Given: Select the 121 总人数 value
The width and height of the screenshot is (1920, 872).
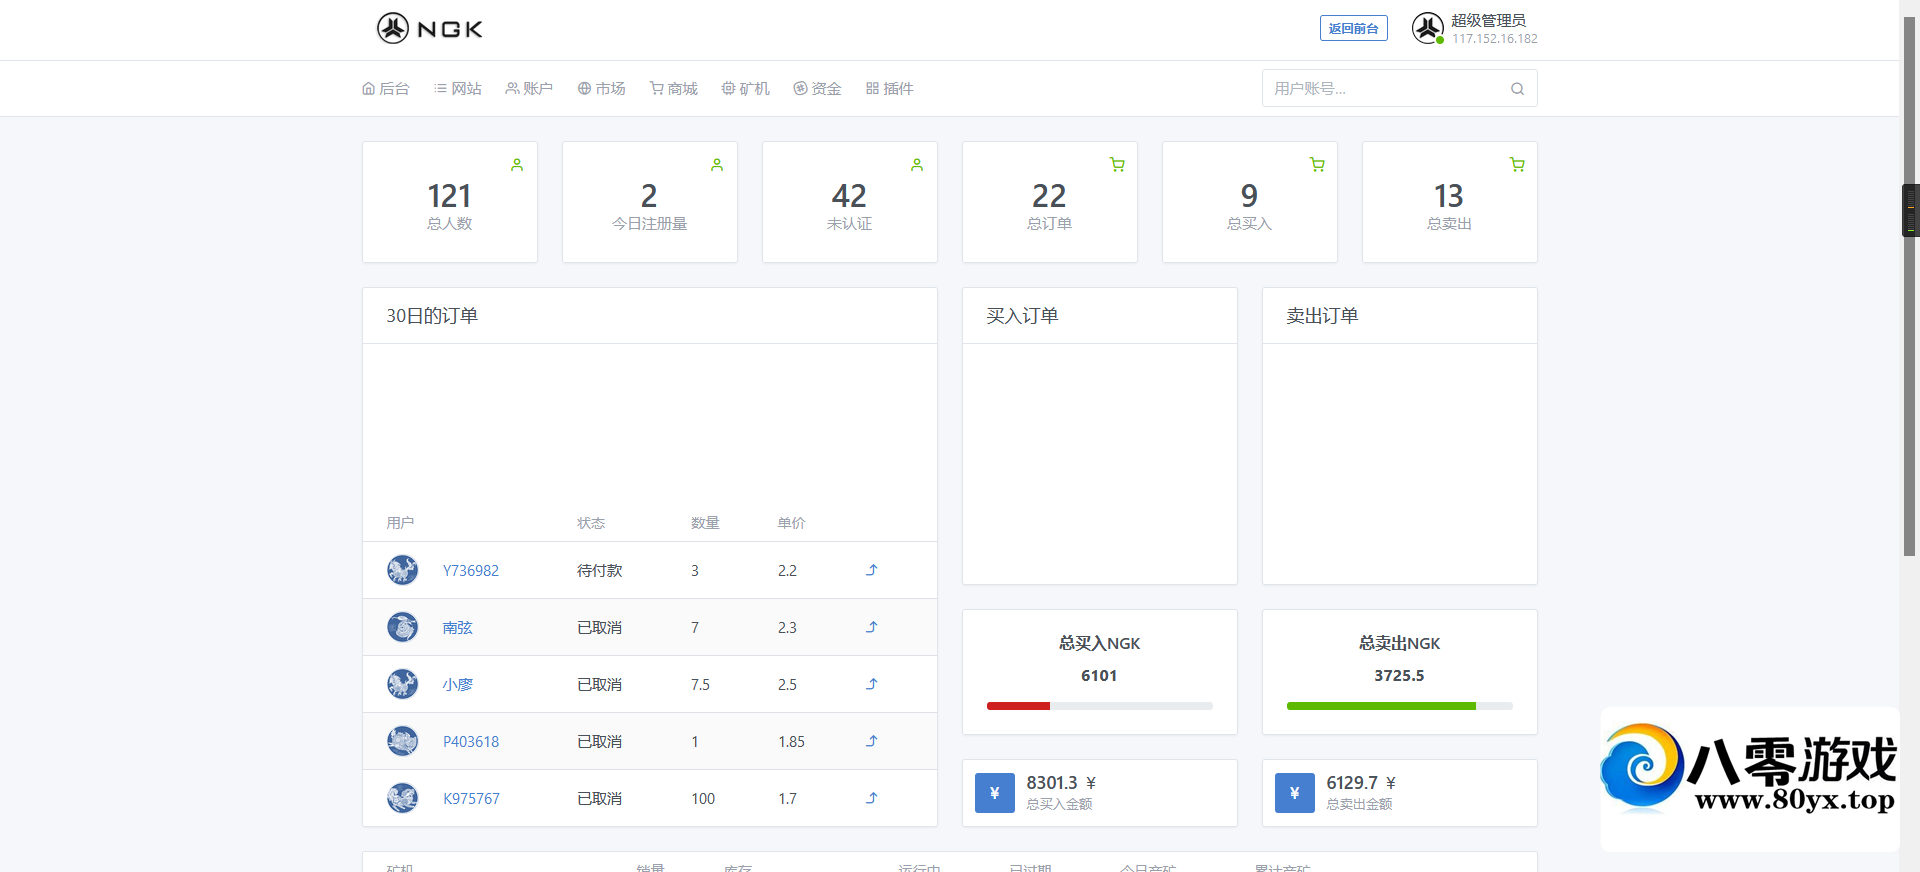Looking at the screenshot, I should click(x=449, y=195).
